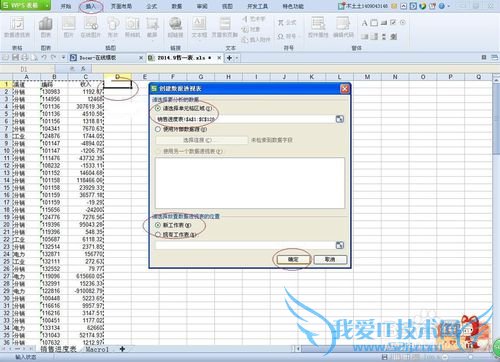The image size is (500, 362).
Task: Click the Chart (图表) ribbon icon
Action: 45,27
